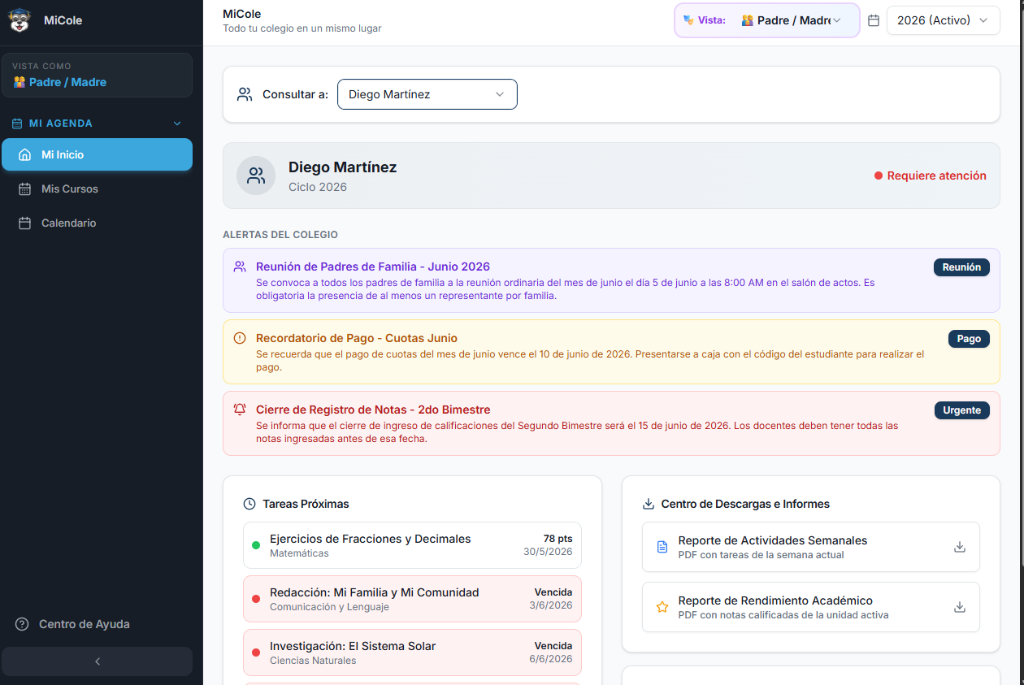
Task: Click the question mark help icon
Action: (22, 624)
